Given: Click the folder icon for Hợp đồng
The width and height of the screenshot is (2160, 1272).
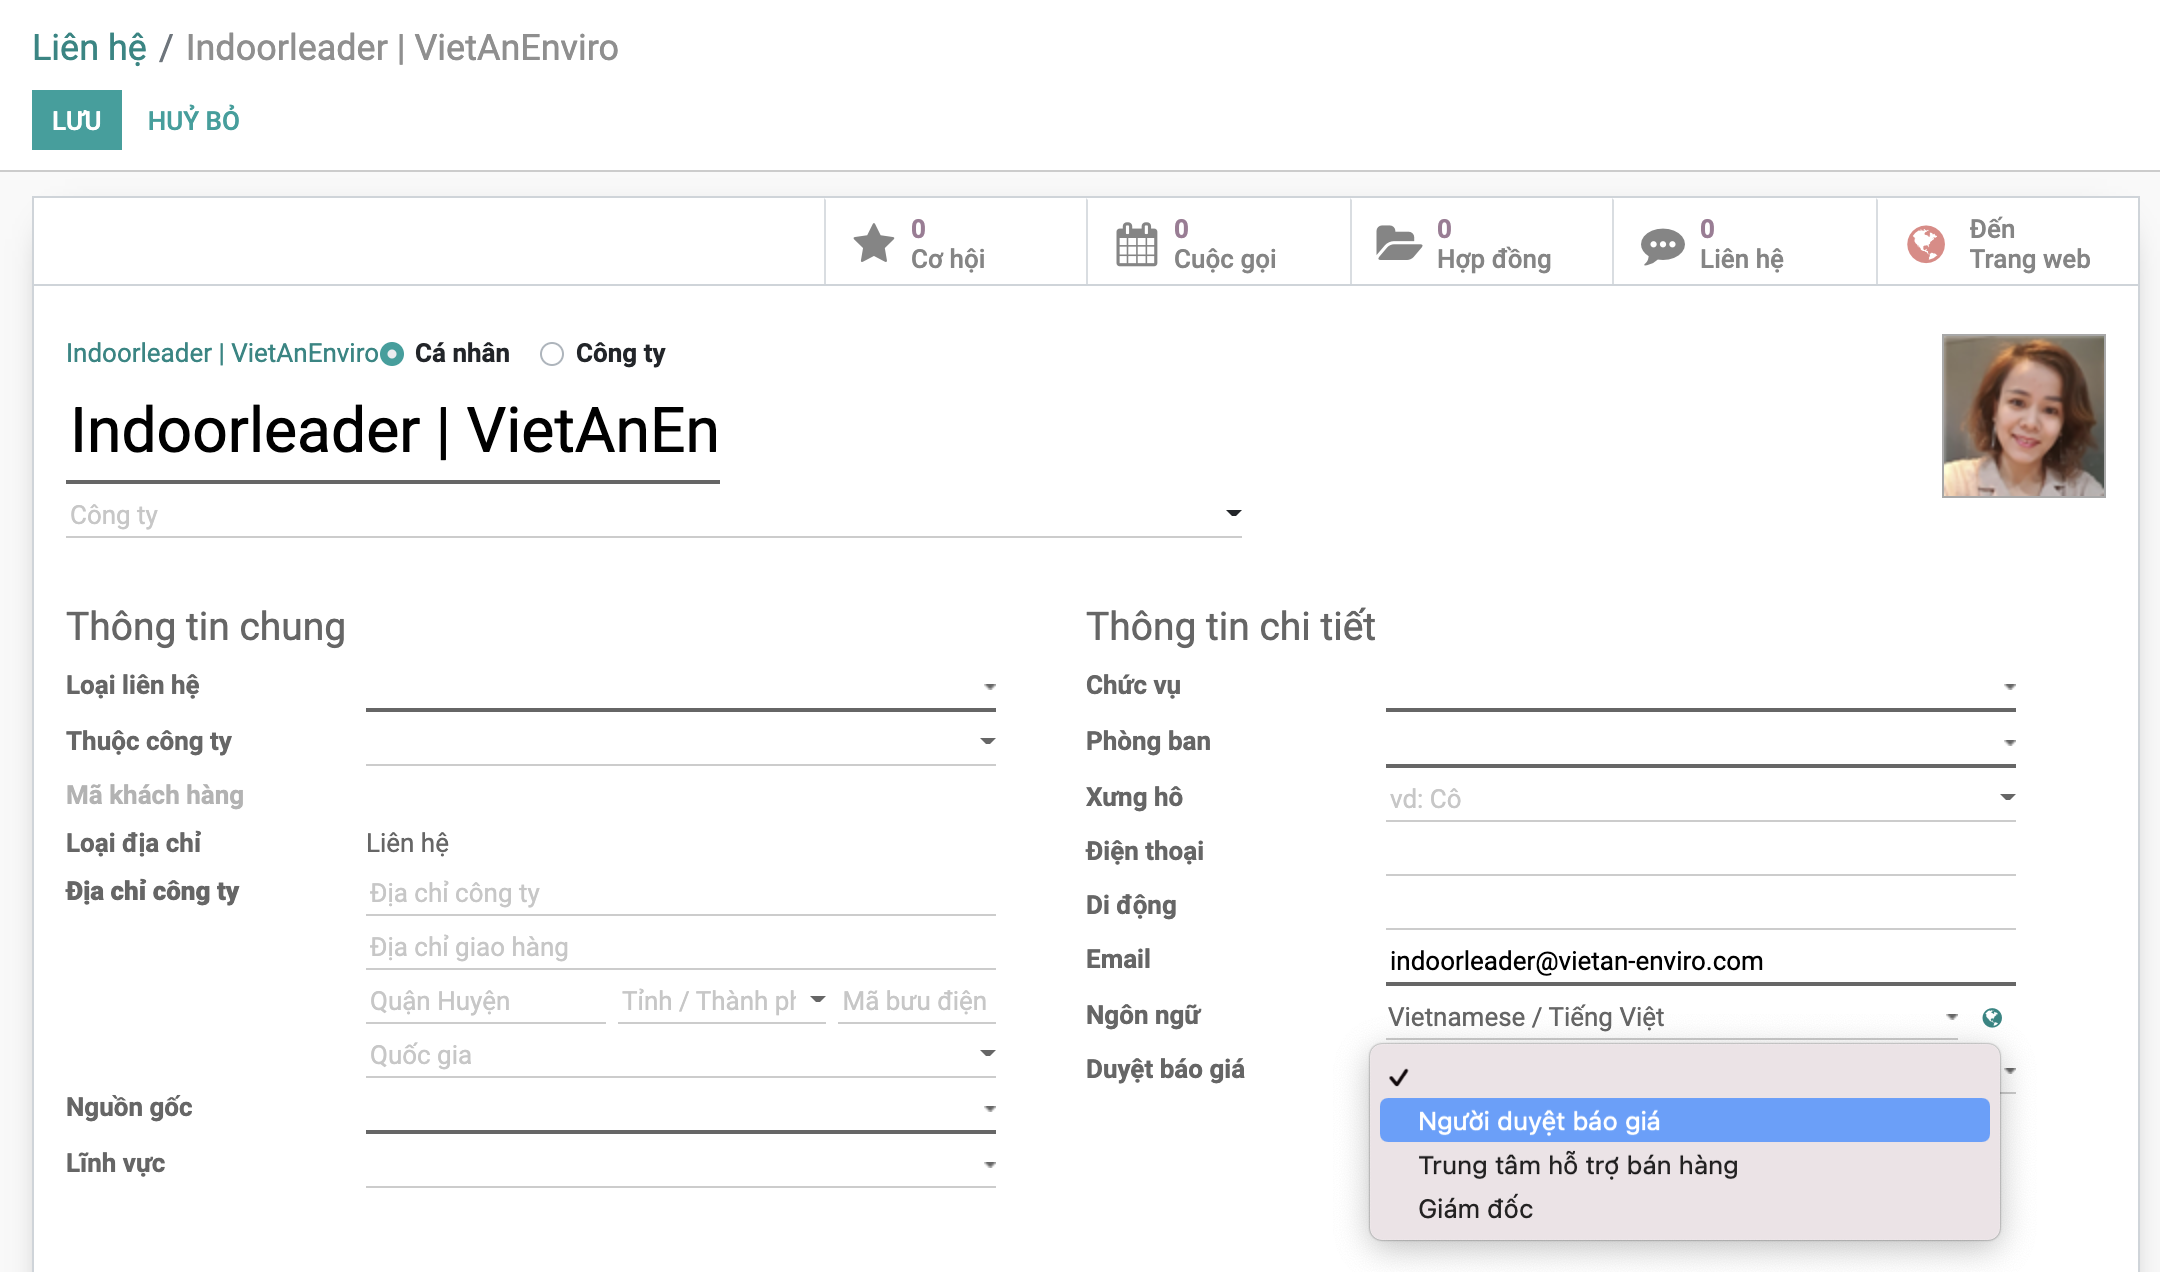Looking at the screenshot, I should [x=1401, y=241].
